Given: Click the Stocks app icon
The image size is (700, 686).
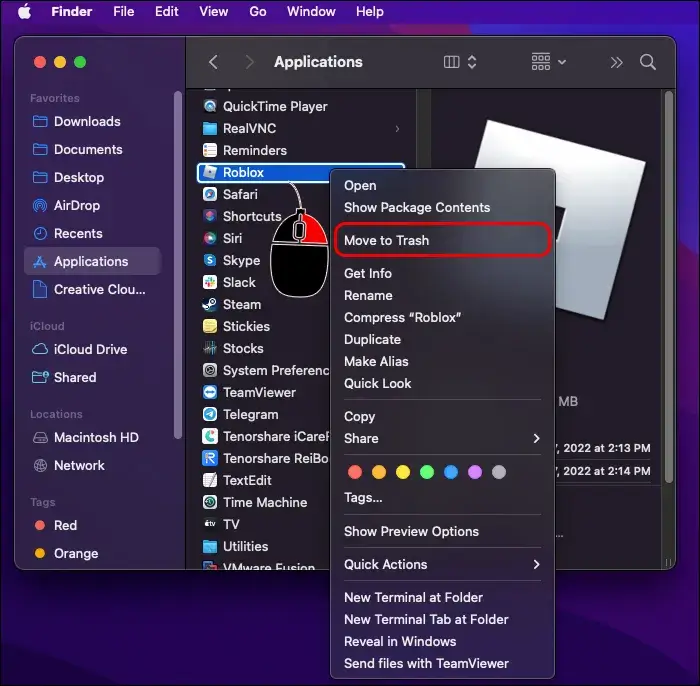Looking at the screenshot, I should coord(210,348).
